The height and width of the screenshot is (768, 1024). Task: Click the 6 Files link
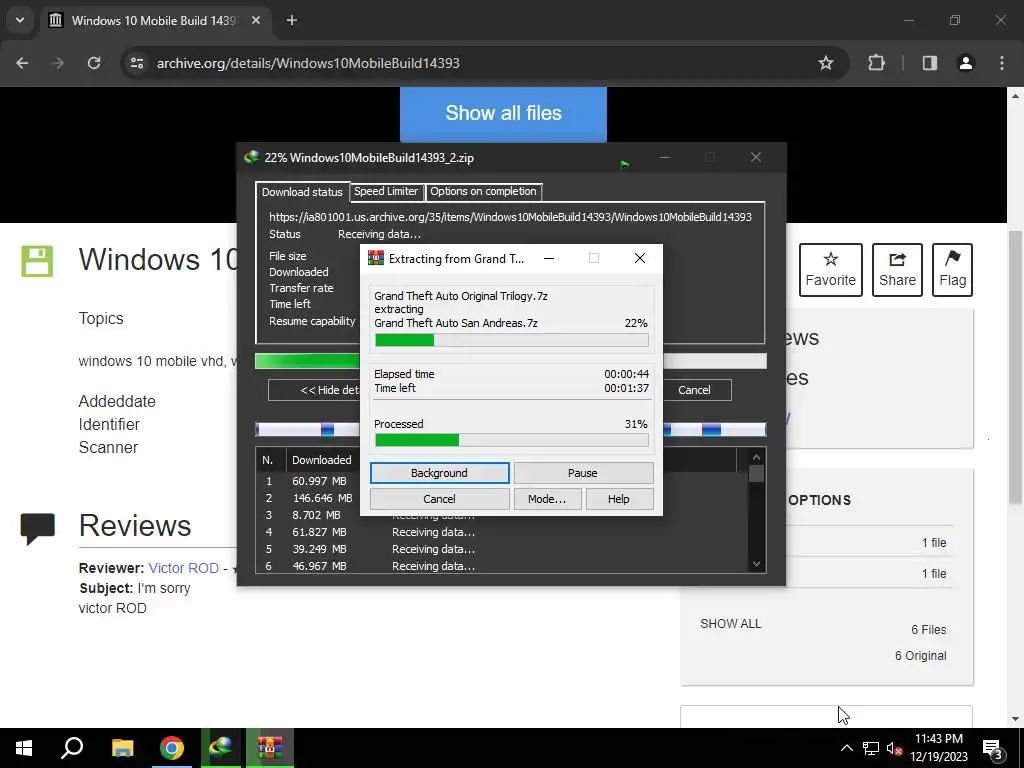pyautogui.click(x=929, y=630)
